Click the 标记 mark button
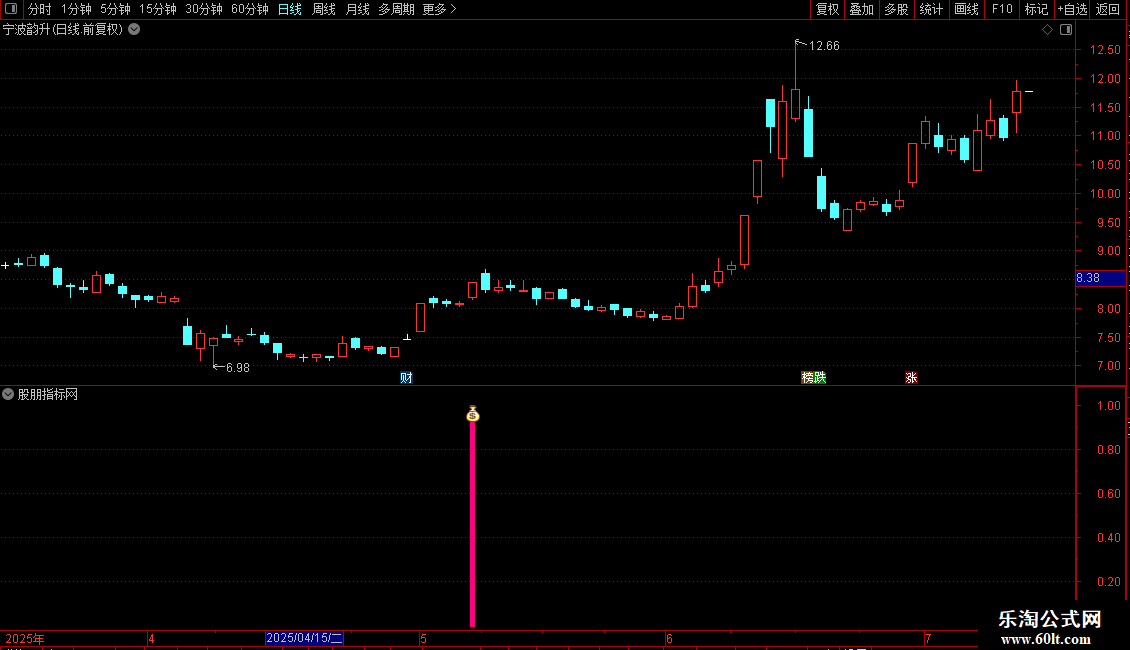The height and width of the screenshot is (650, 1130). tap(1036, 9)
